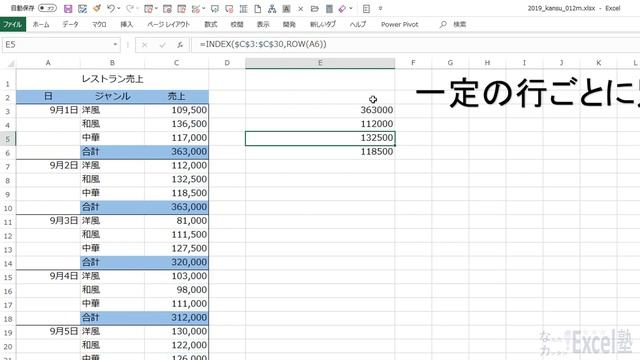Select column C header
This screenshot has height=360, width=640.
176,63
